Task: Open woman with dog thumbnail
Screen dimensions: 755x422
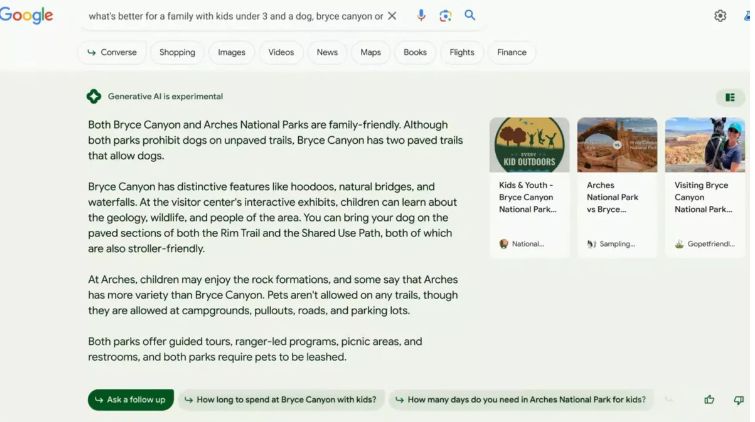Action: pos(705,145)
